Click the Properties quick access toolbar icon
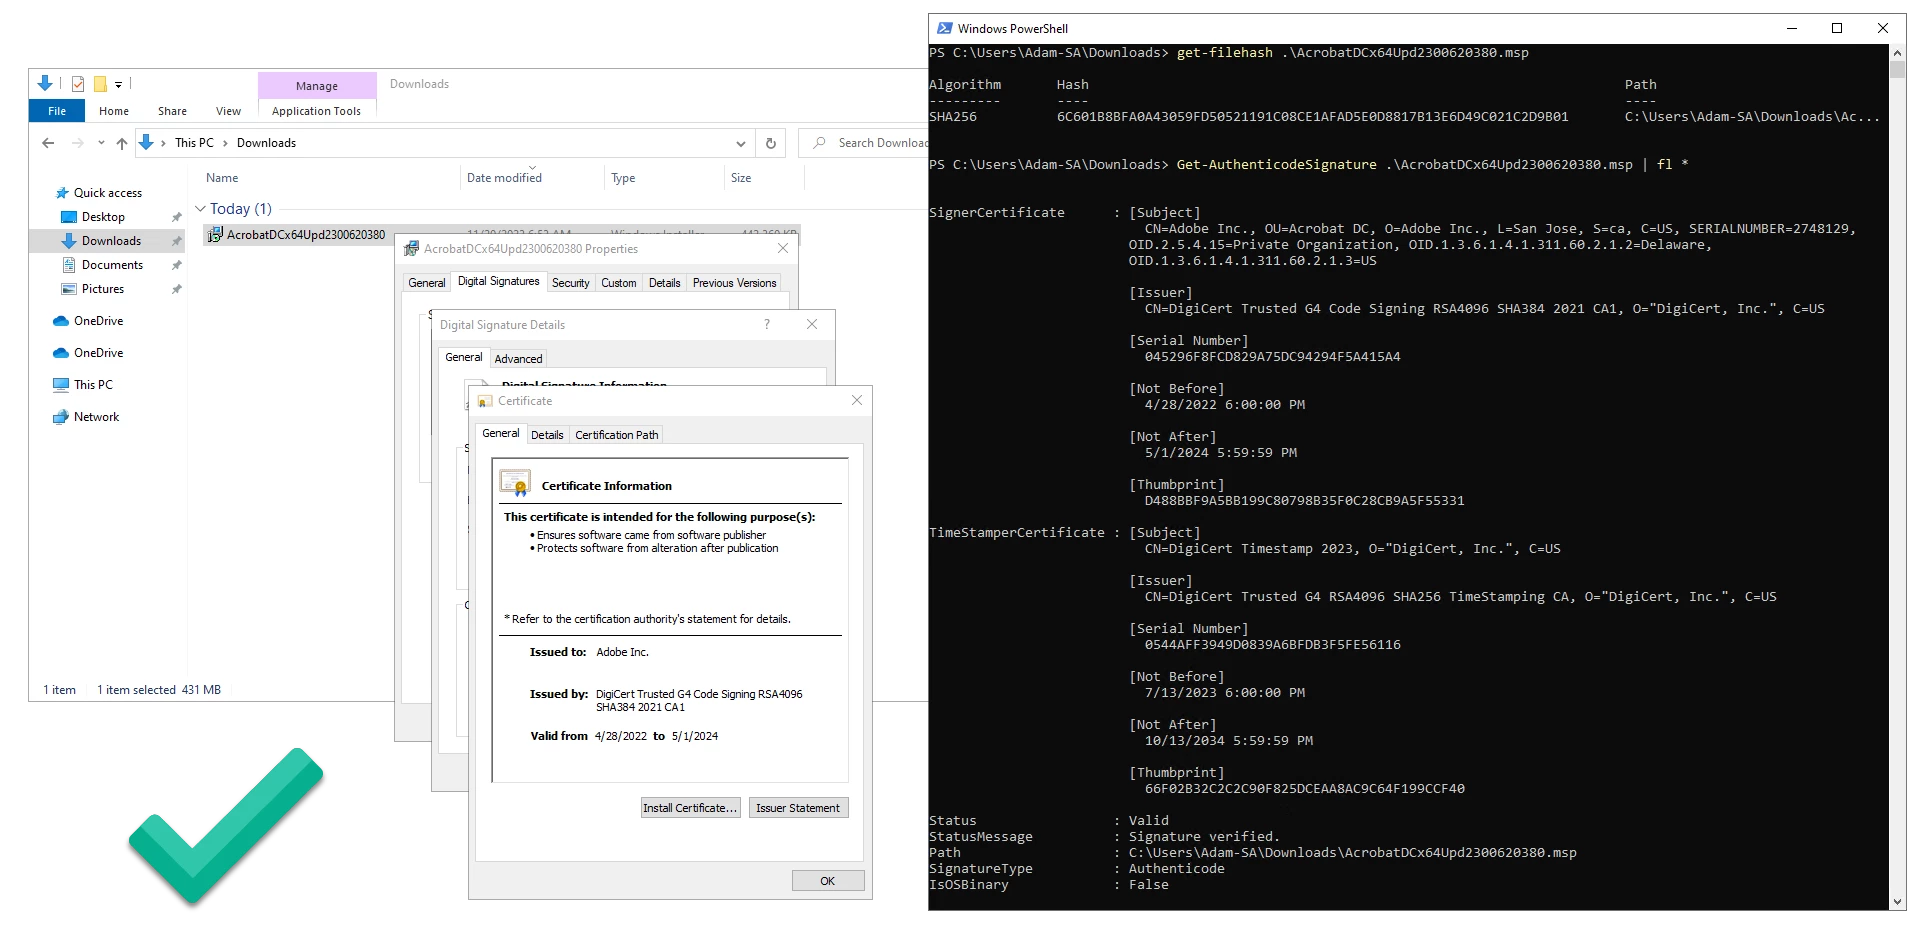This screenshot has width=1932, height=948. (x=78, y=84)
